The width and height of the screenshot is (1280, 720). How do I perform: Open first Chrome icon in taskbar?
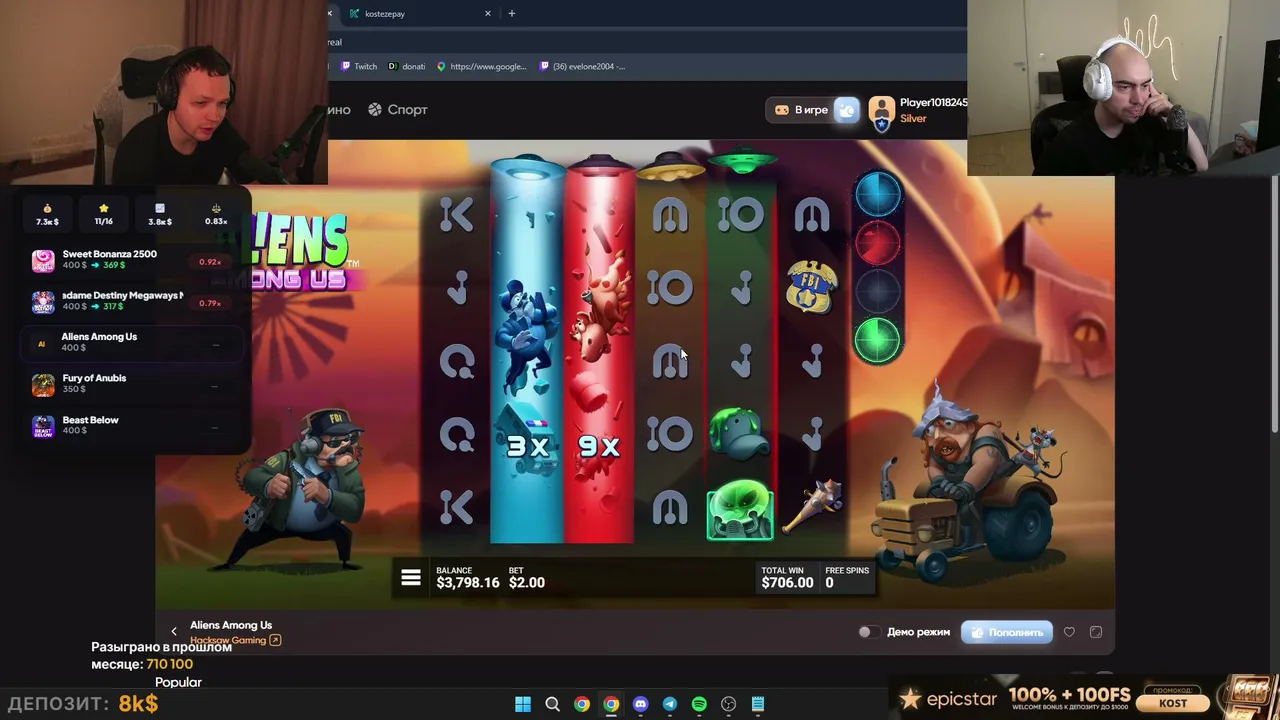pyautogui.click(x=581, y=704)
